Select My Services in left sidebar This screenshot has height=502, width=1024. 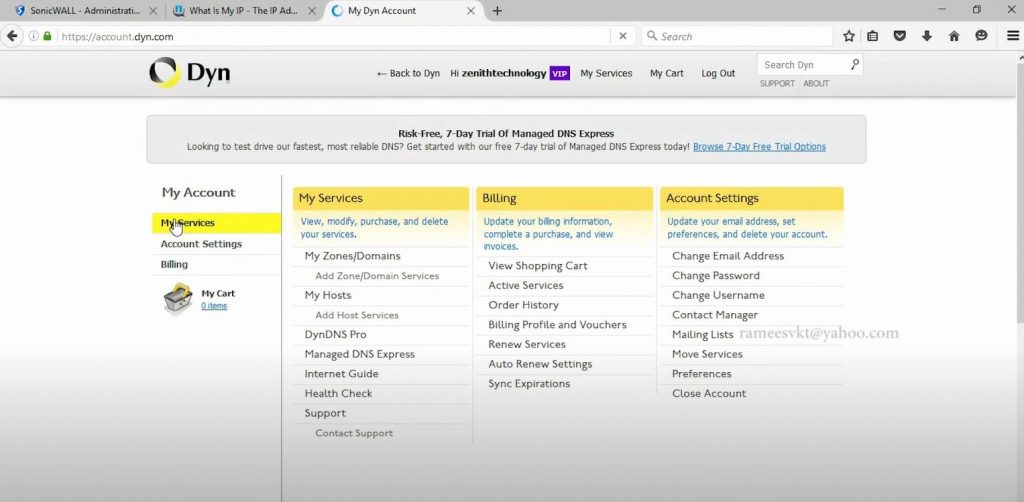(x=217, y=223)
